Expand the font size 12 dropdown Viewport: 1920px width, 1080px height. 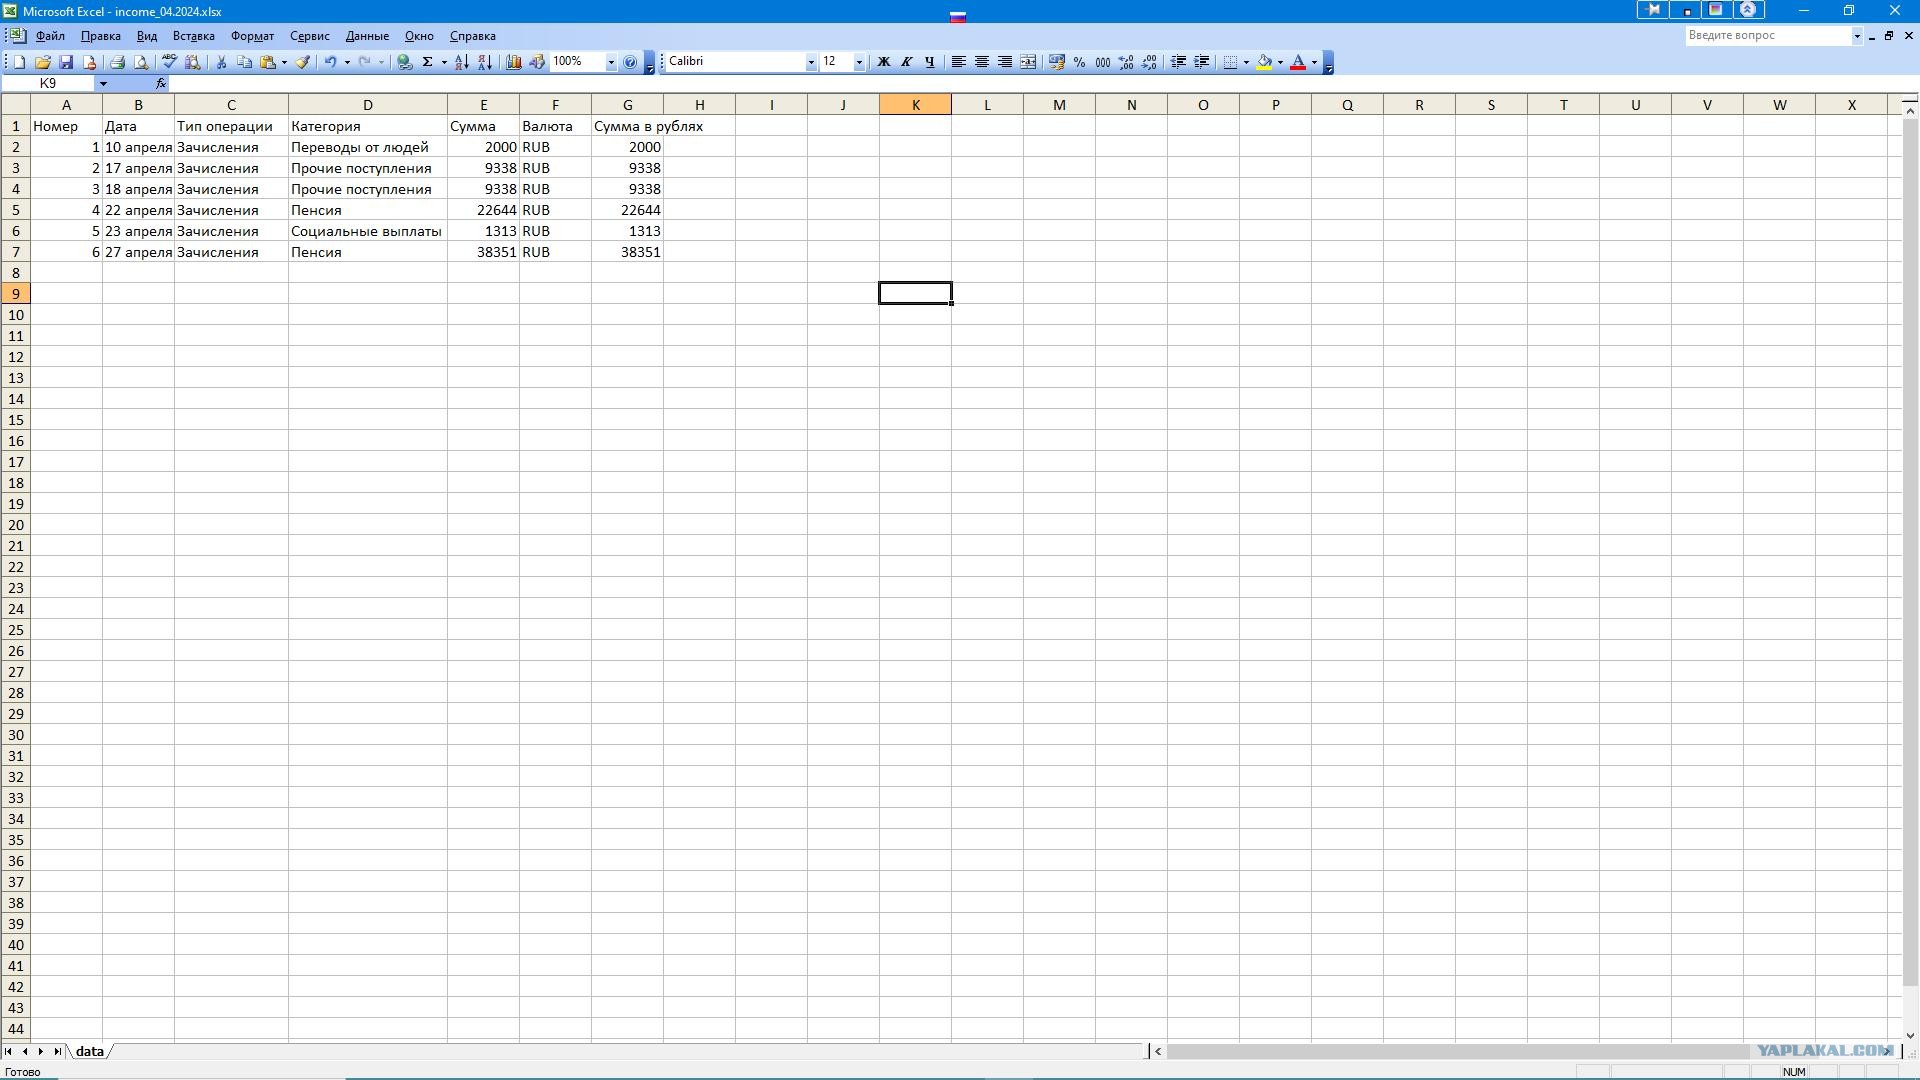coord(858,62)
